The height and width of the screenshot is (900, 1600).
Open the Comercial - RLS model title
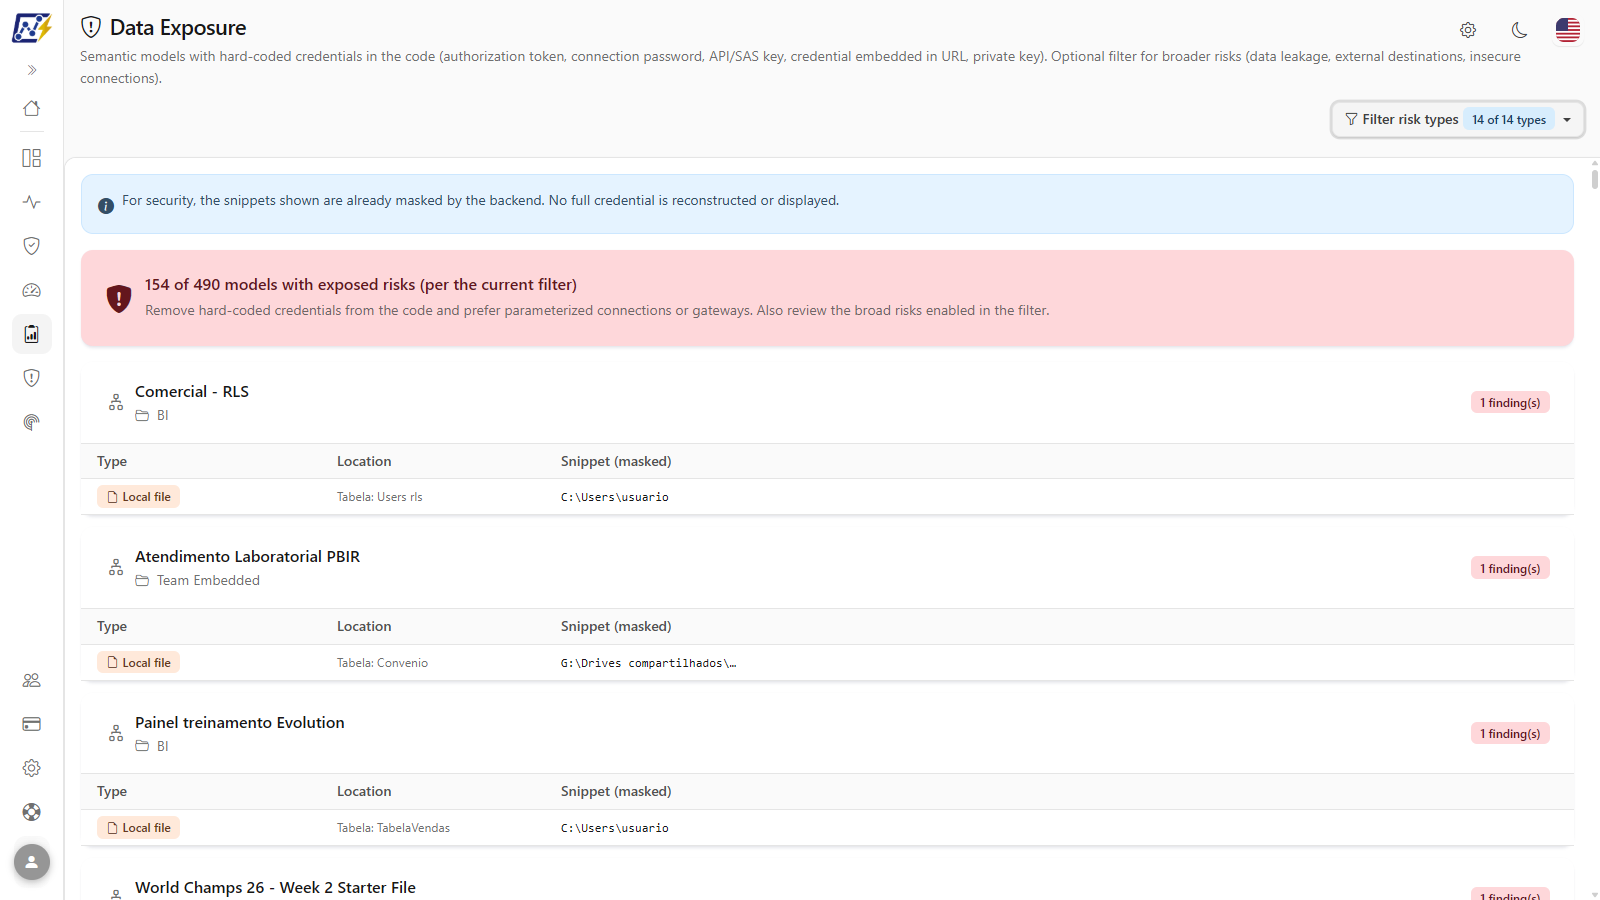pyautogui.click(x=192, y=392)
